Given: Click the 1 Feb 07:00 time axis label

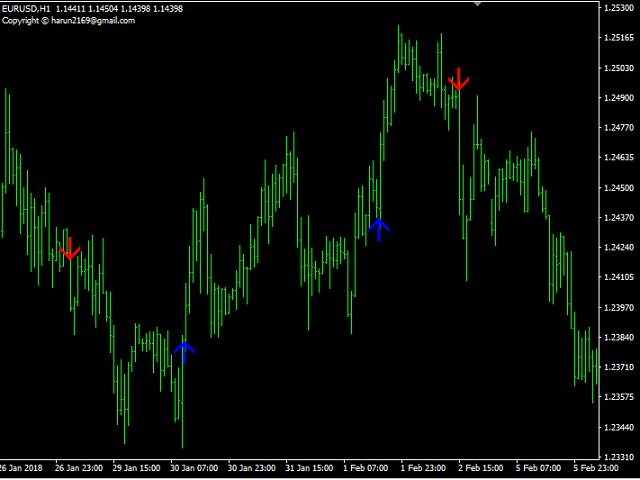Looking at the screenshot, I should click(365, 468).
